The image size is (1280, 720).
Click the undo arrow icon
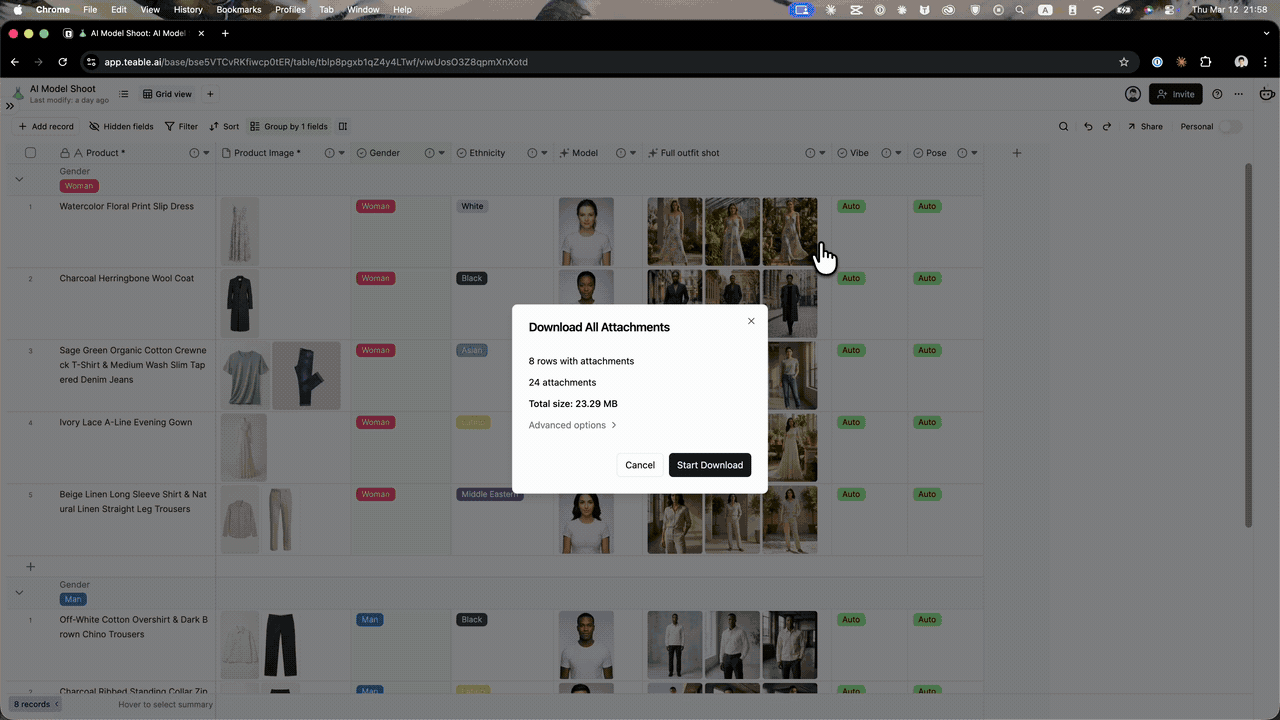(x=1089, y=127)
